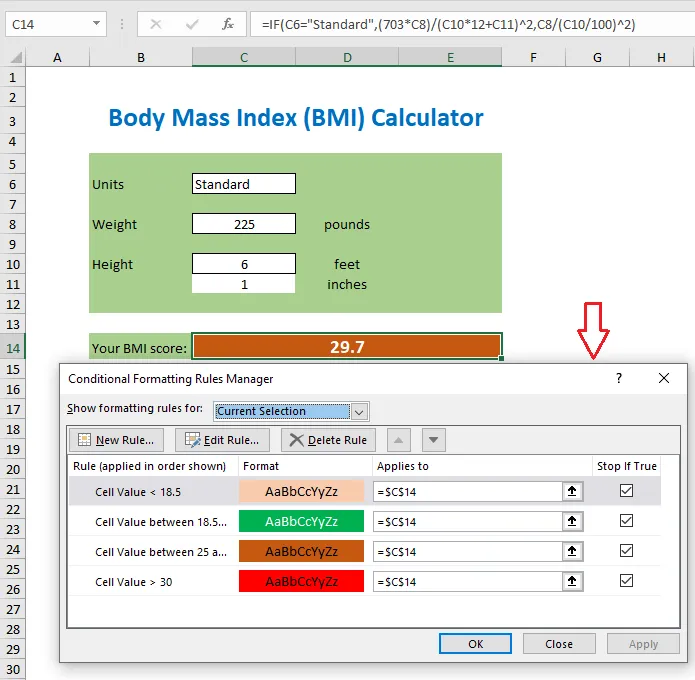
Task: Click Applies to field of 'between 18.5' rule
Action: click(468, 521)
